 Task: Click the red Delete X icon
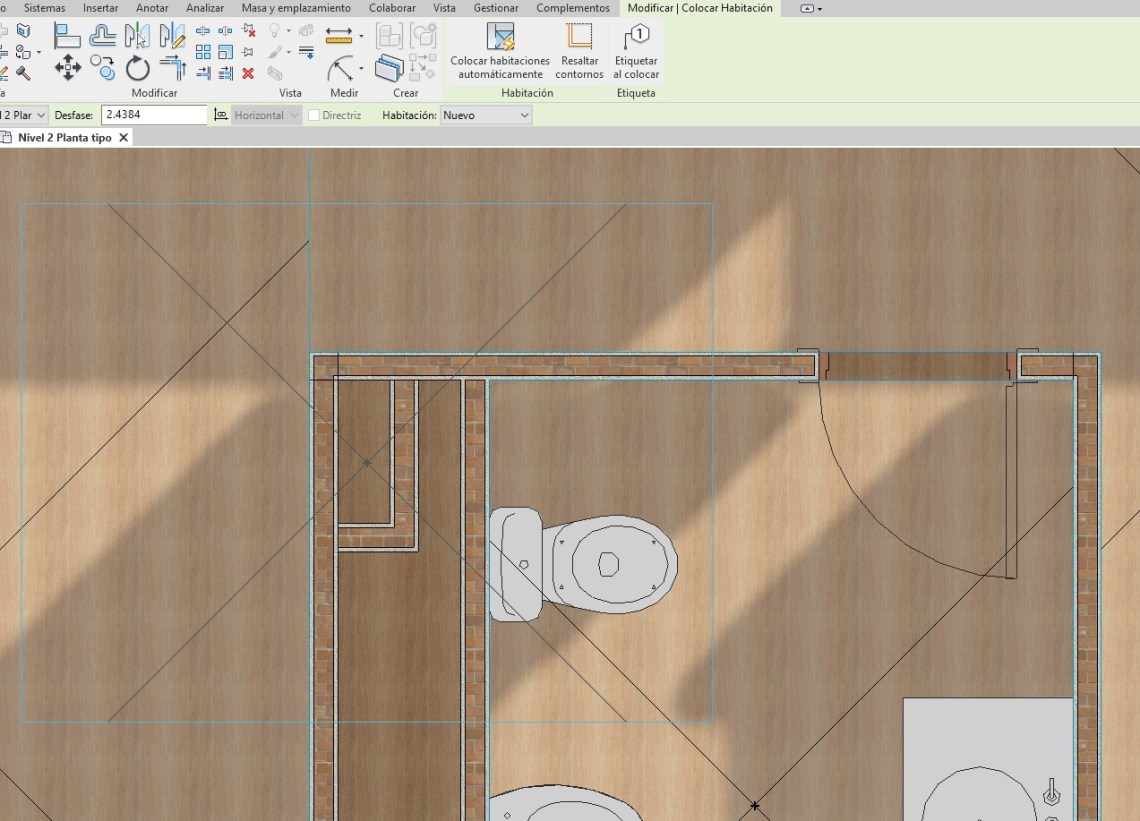(248, 73)
